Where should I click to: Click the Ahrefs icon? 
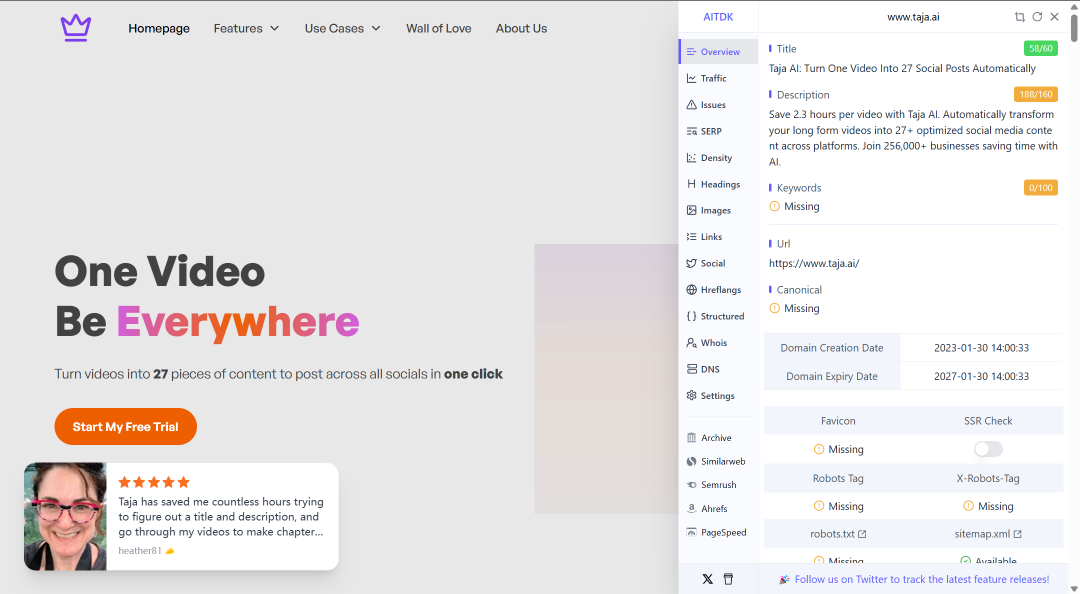tap(692, 509)
